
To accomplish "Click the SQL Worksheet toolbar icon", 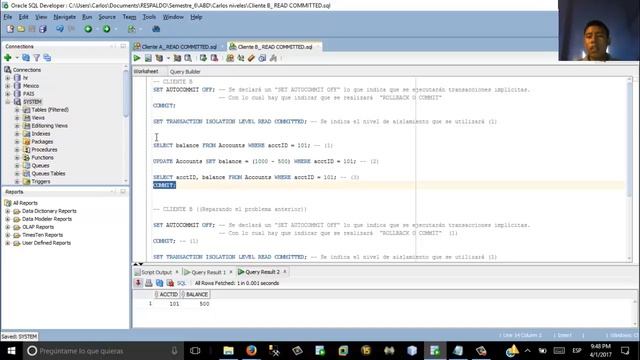I will [131, 29].
